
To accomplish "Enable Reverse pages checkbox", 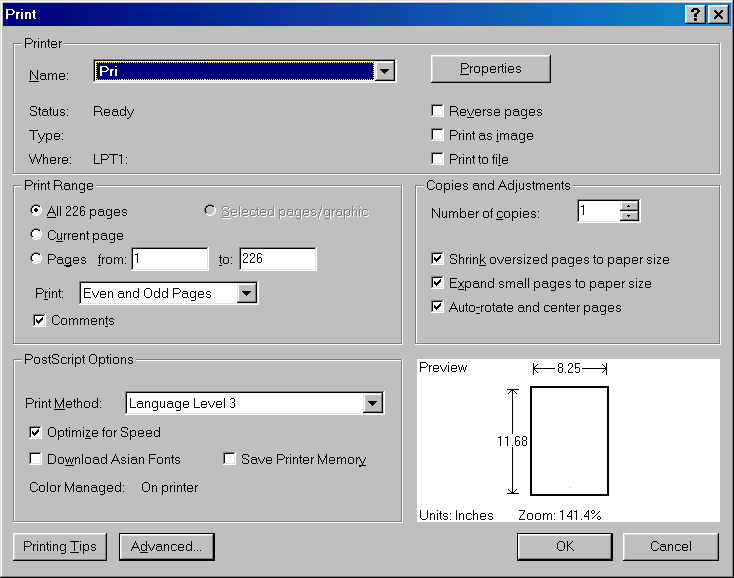I will click(x=437, y=111).
